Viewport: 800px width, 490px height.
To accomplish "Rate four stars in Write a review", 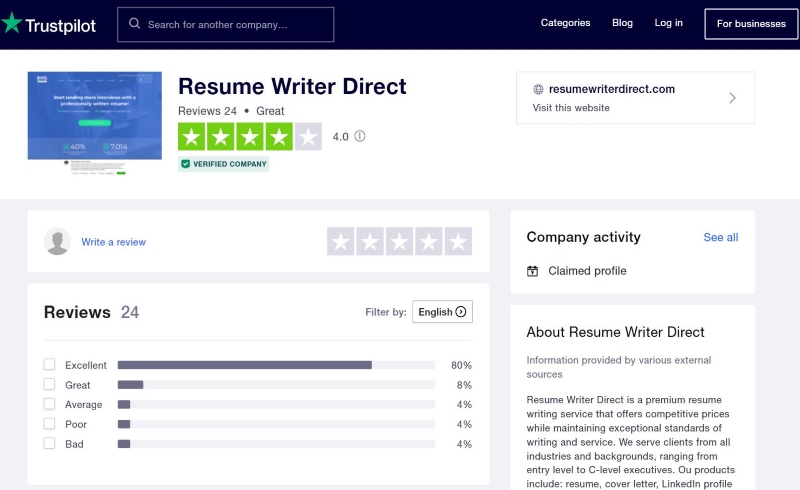I will pyautogui.click(x=429, y=241).
